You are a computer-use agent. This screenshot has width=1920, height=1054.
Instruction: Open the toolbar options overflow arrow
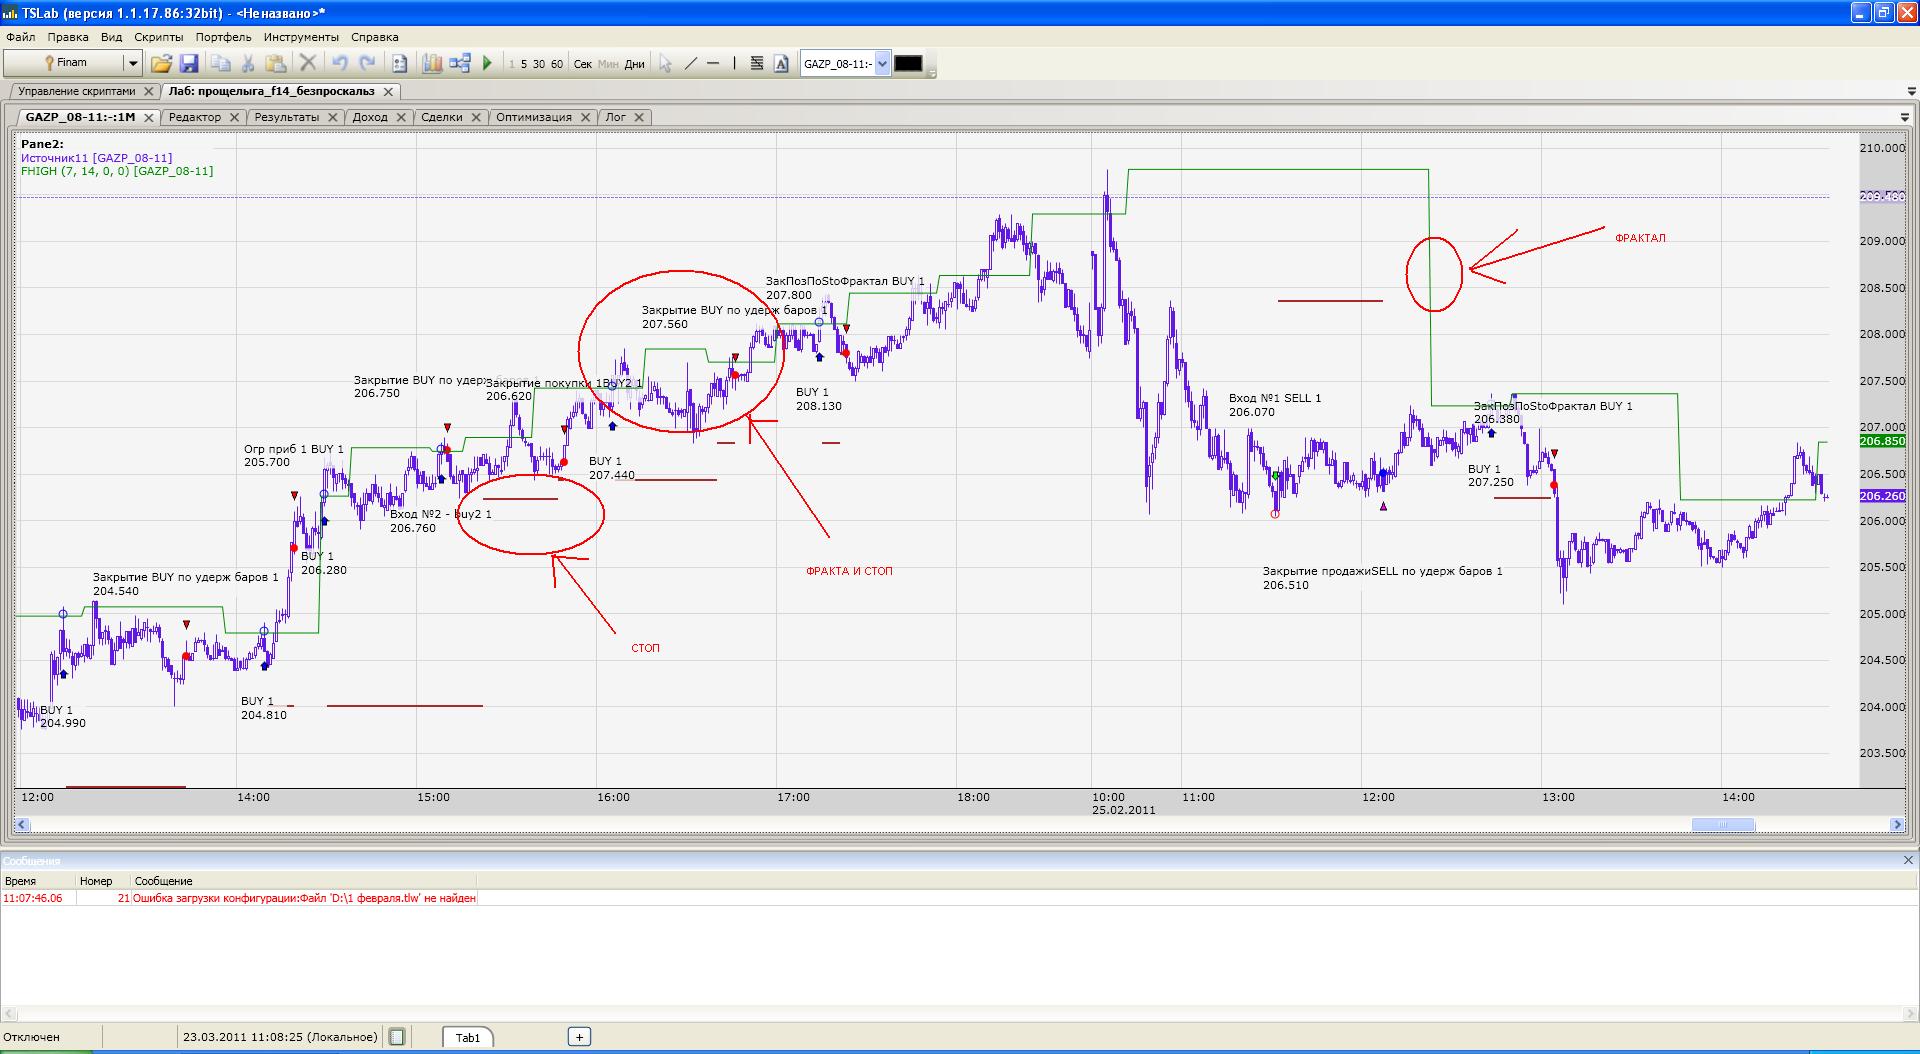pyautogui.click(x=932, y=71)
